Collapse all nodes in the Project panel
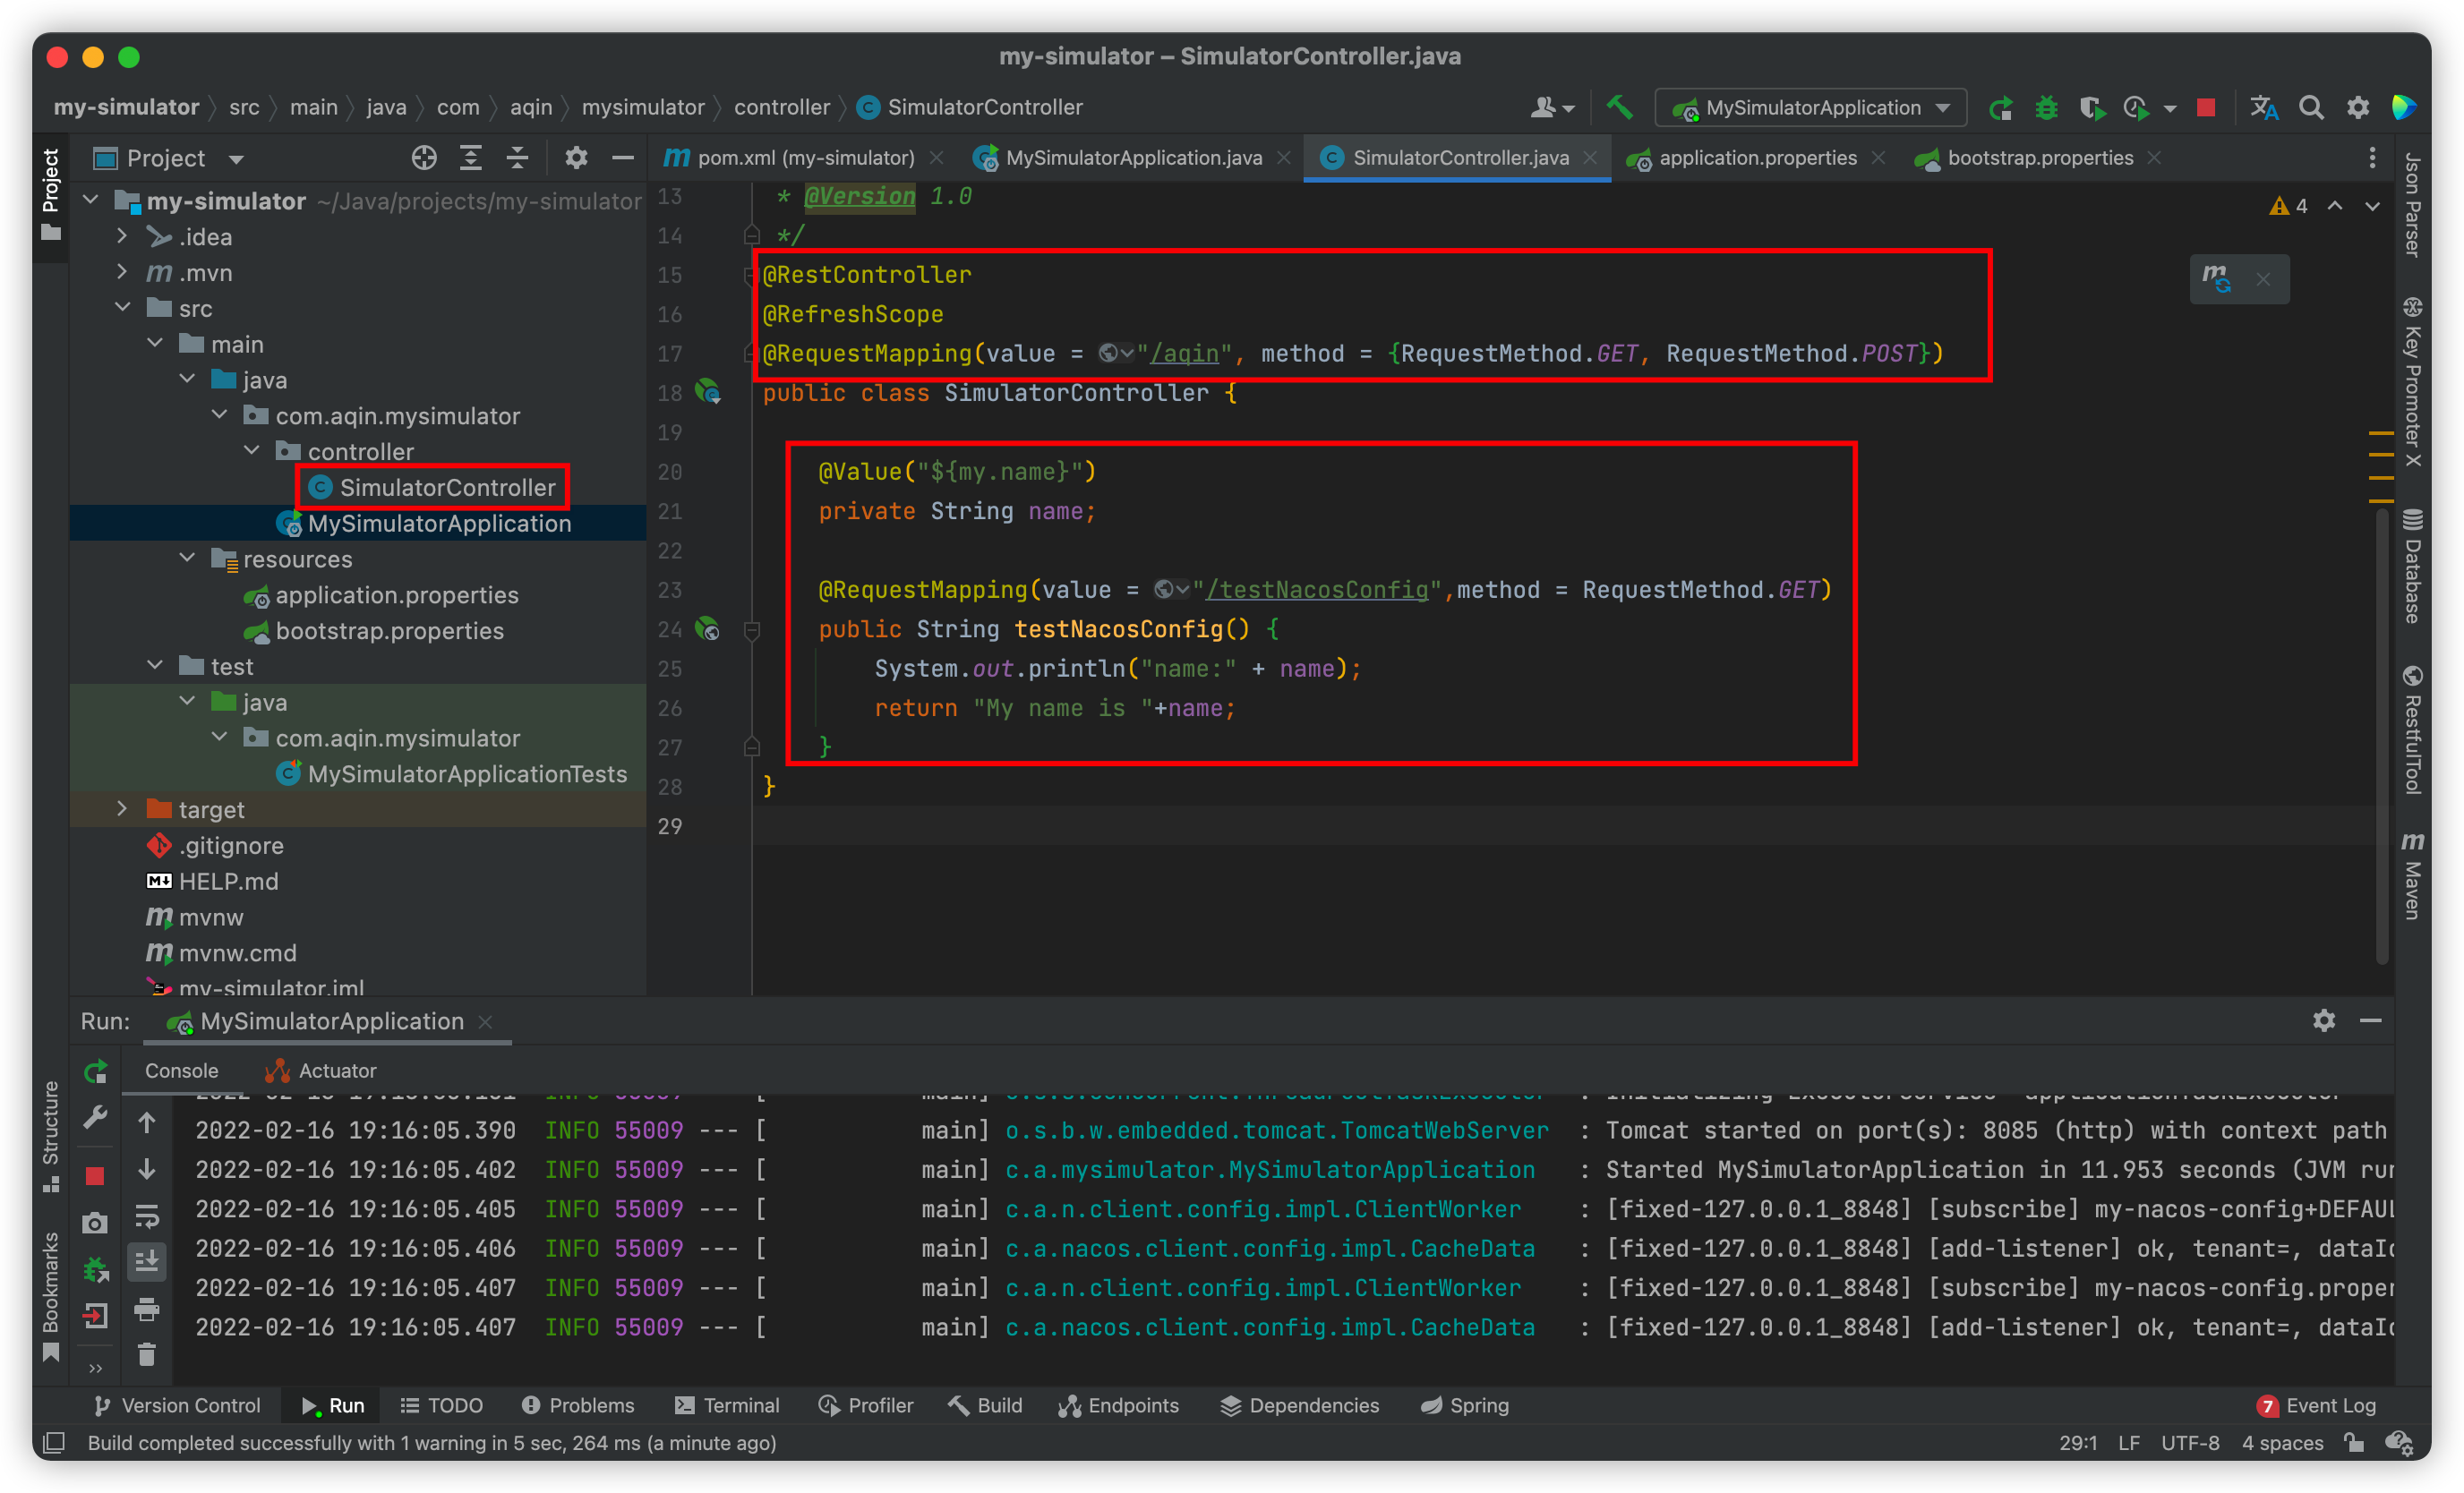The height and width of the screenshot is (1493, 2464). pyautogui.click(x=516, y=157)
